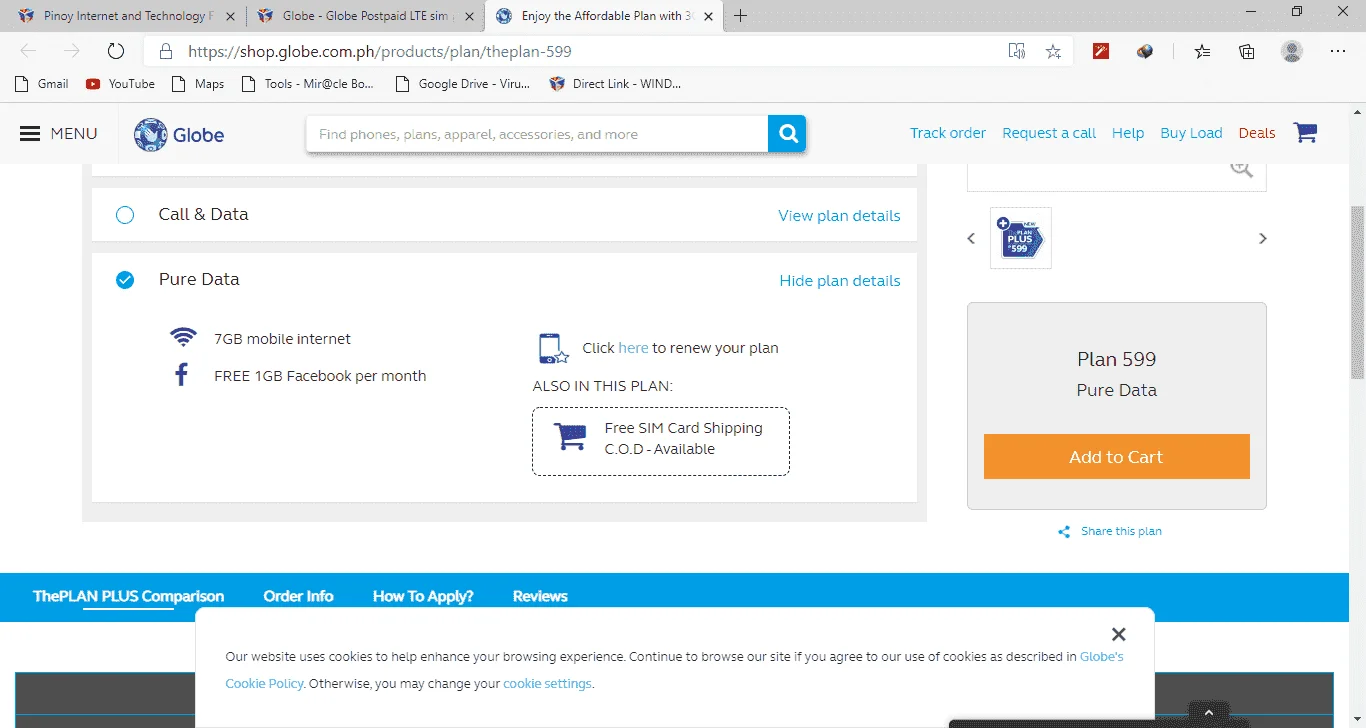Click the browser address bar URL

pos(380,51)
